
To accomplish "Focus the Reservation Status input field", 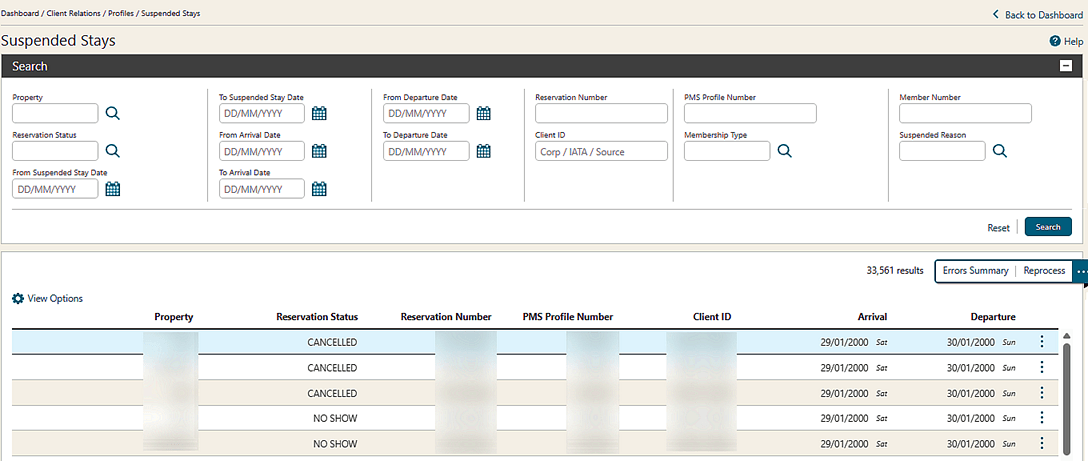I will tap(56, 151).
